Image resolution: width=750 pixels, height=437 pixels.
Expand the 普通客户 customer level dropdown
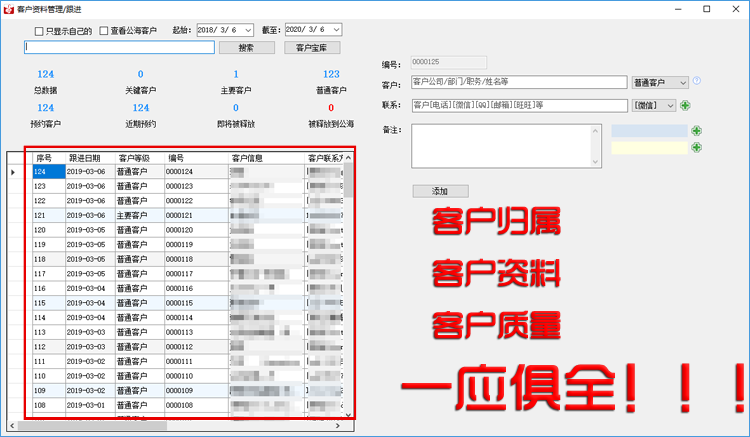[x=682, y=82]
